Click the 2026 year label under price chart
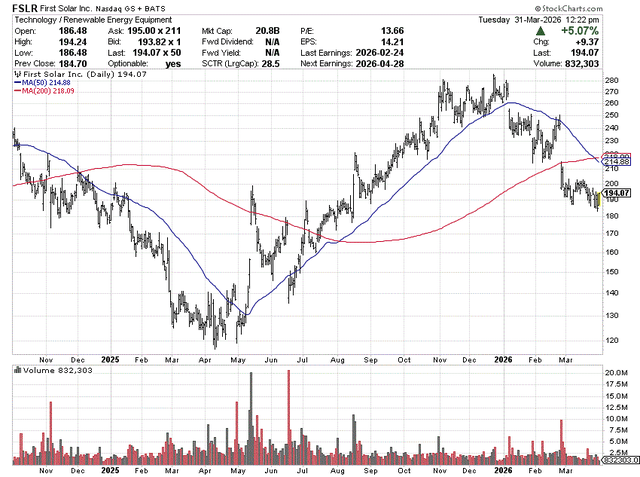This screenshot has width=640, height=477. [x=503, y=359]
